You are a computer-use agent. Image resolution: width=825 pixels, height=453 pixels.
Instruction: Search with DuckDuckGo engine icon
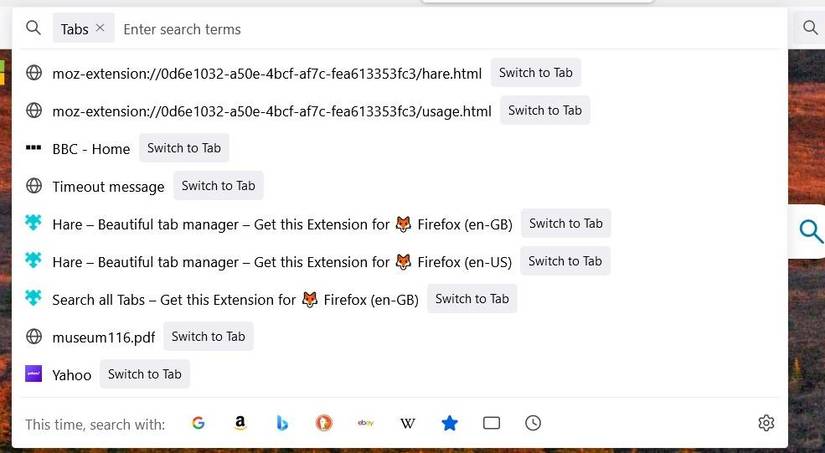click(x=324, y=423)
